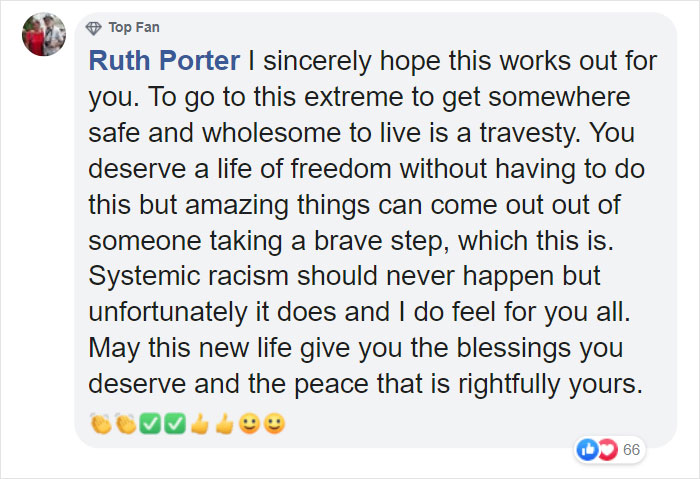Click the word 'travesty' in the comment
This screenshot has height=479, width=700.
click(x=530, y=133)
